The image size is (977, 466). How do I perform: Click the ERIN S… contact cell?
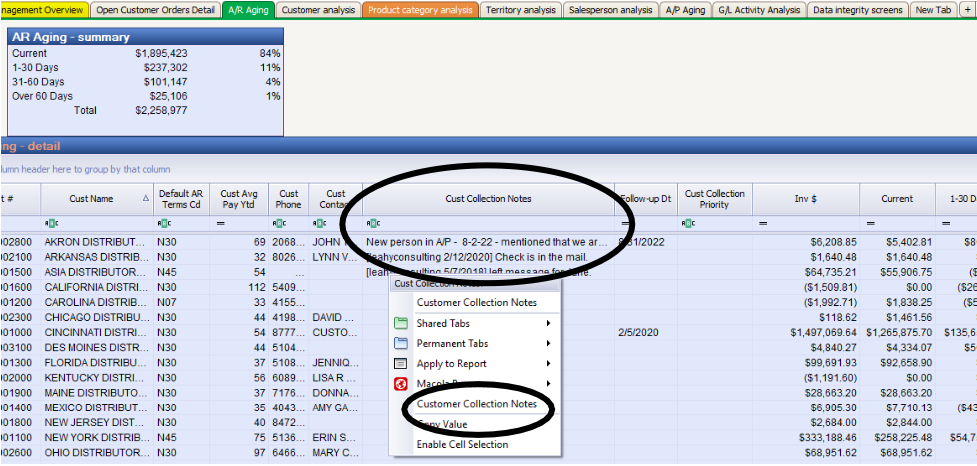[335, 438]
